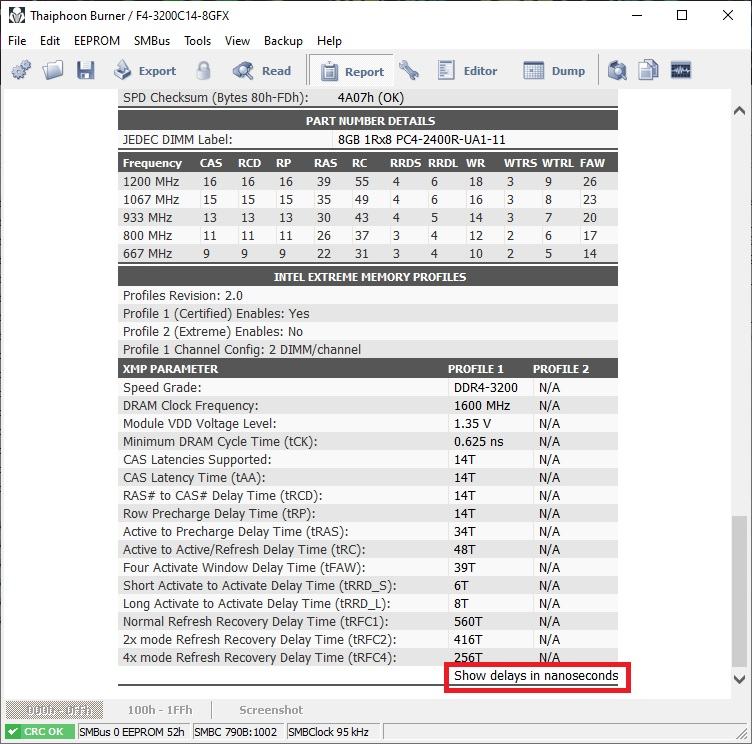Click the CRC OK status indicator

(40, 732)
